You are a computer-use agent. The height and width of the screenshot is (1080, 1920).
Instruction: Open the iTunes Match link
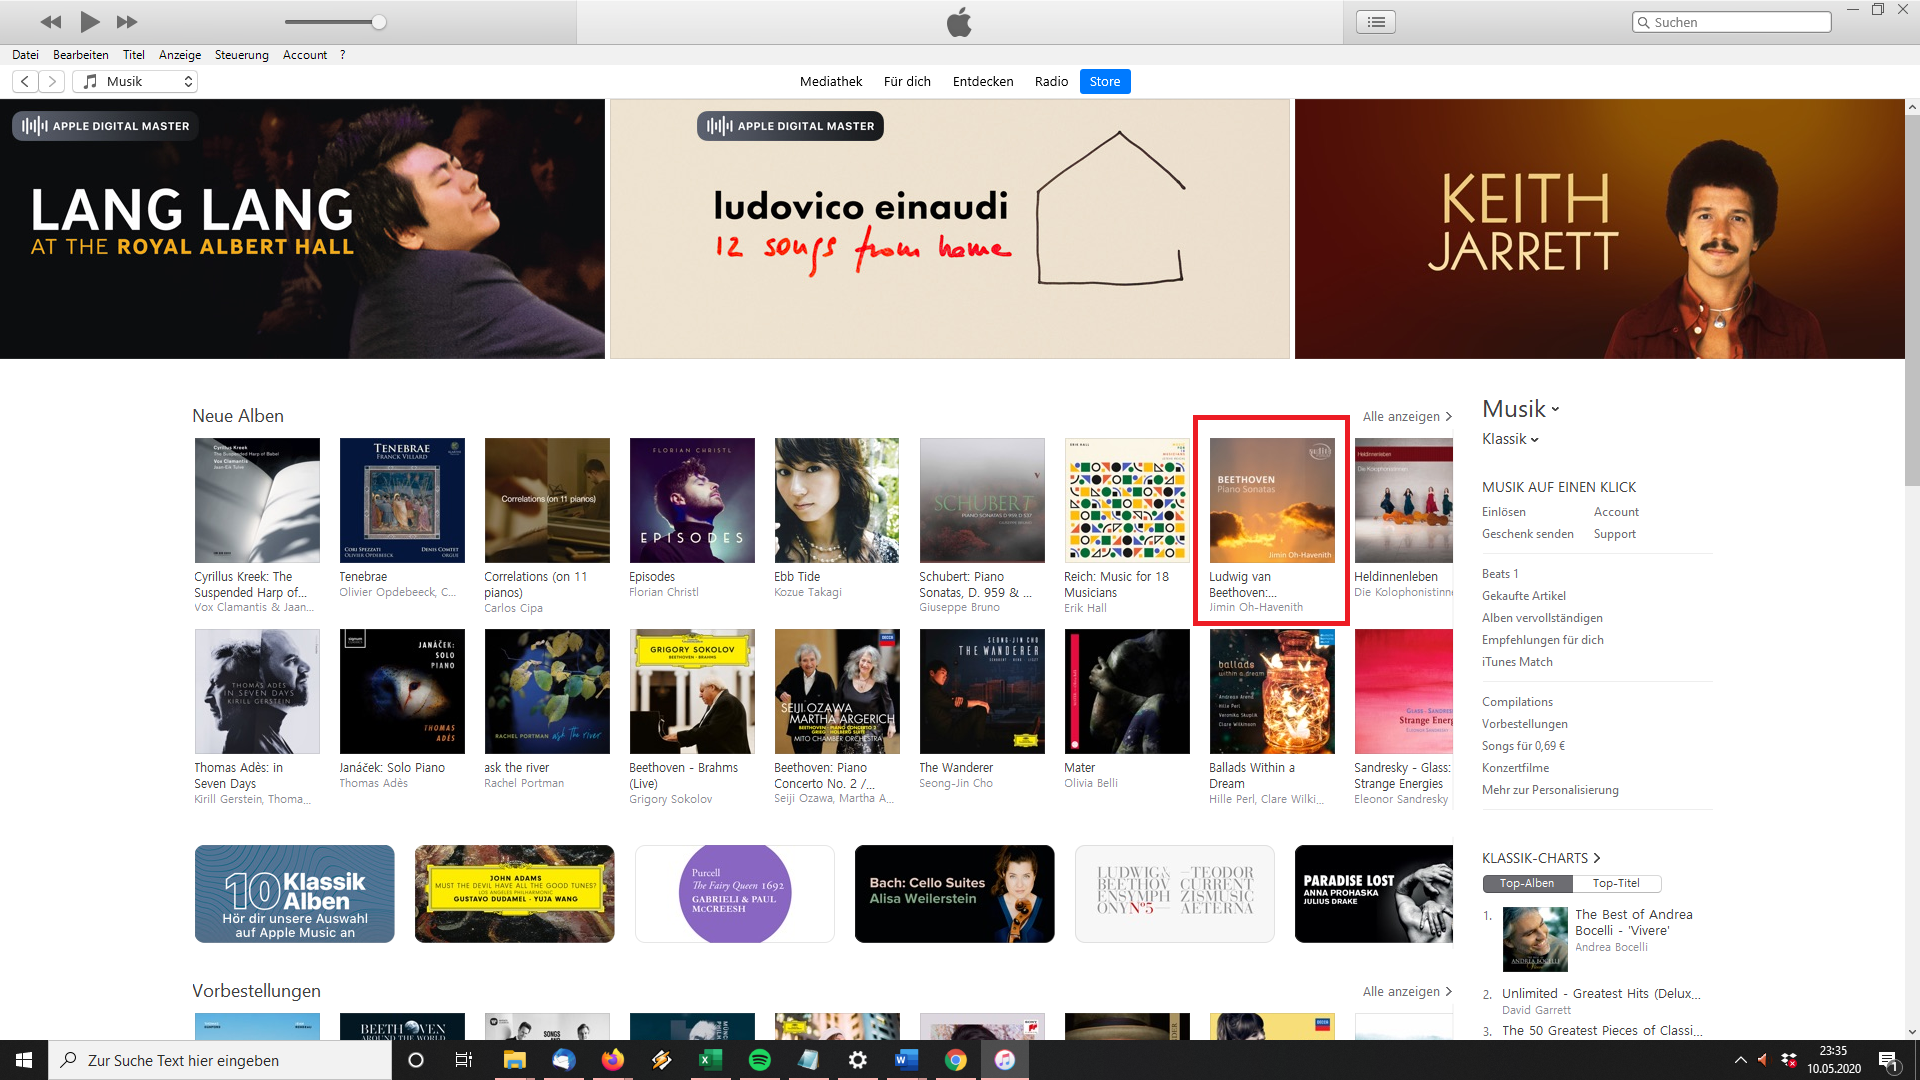1517,661
